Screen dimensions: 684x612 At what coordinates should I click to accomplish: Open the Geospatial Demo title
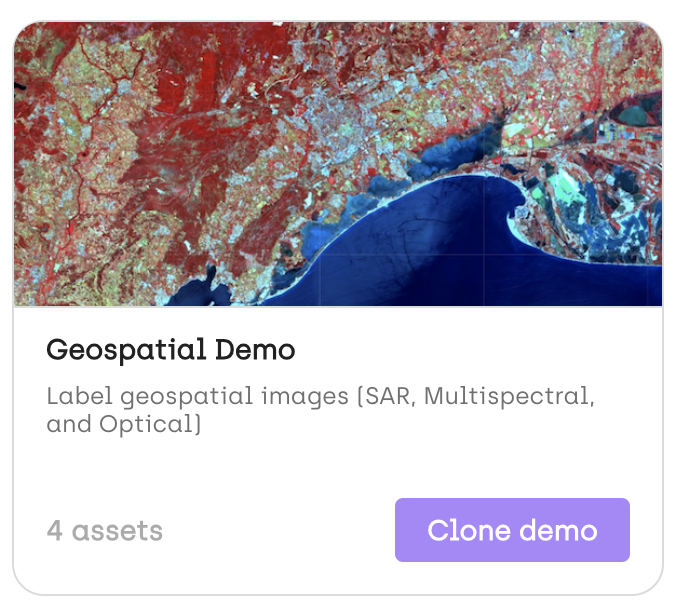pyautogui.click(x=171, y=350)
